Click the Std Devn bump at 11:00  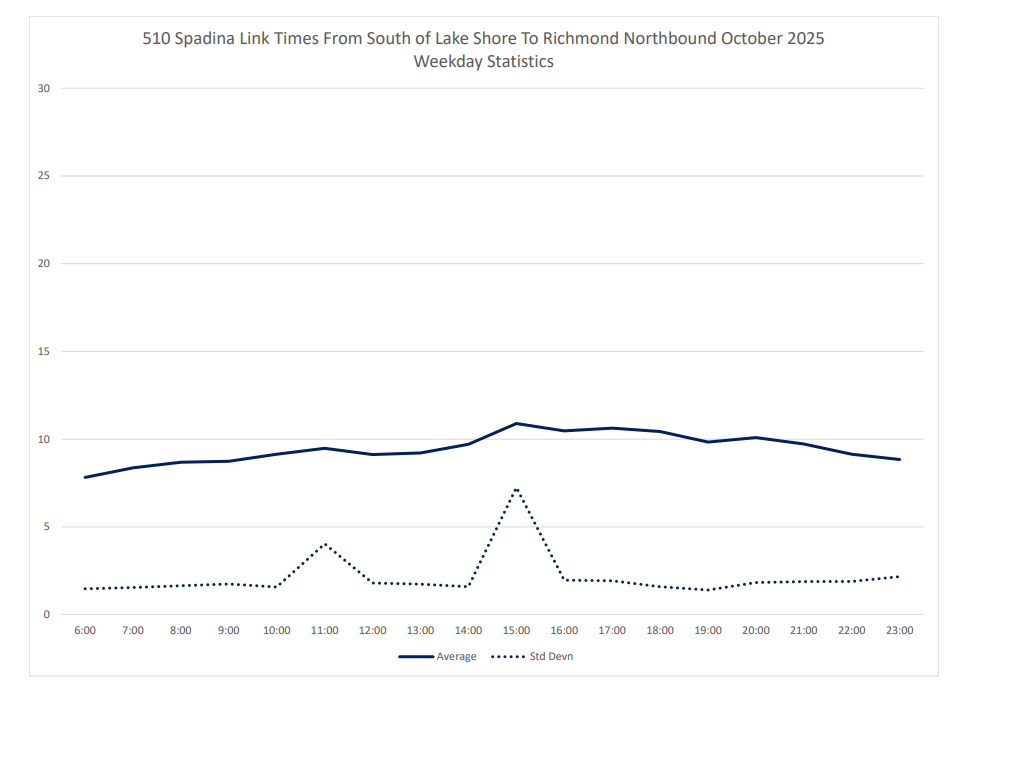pyautogui.click(x=325, y=544)
